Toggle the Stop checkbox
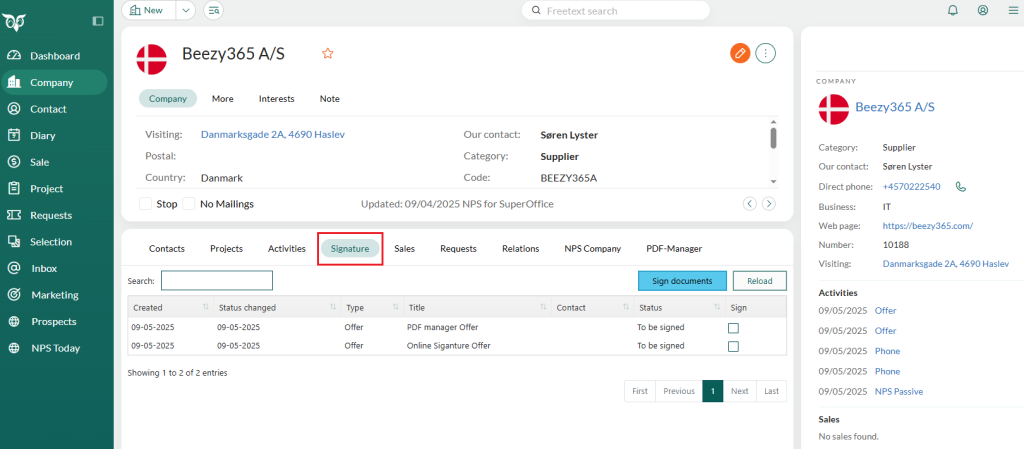The width and height of the screenshot is (1024, 449). [x=146, y=204]
